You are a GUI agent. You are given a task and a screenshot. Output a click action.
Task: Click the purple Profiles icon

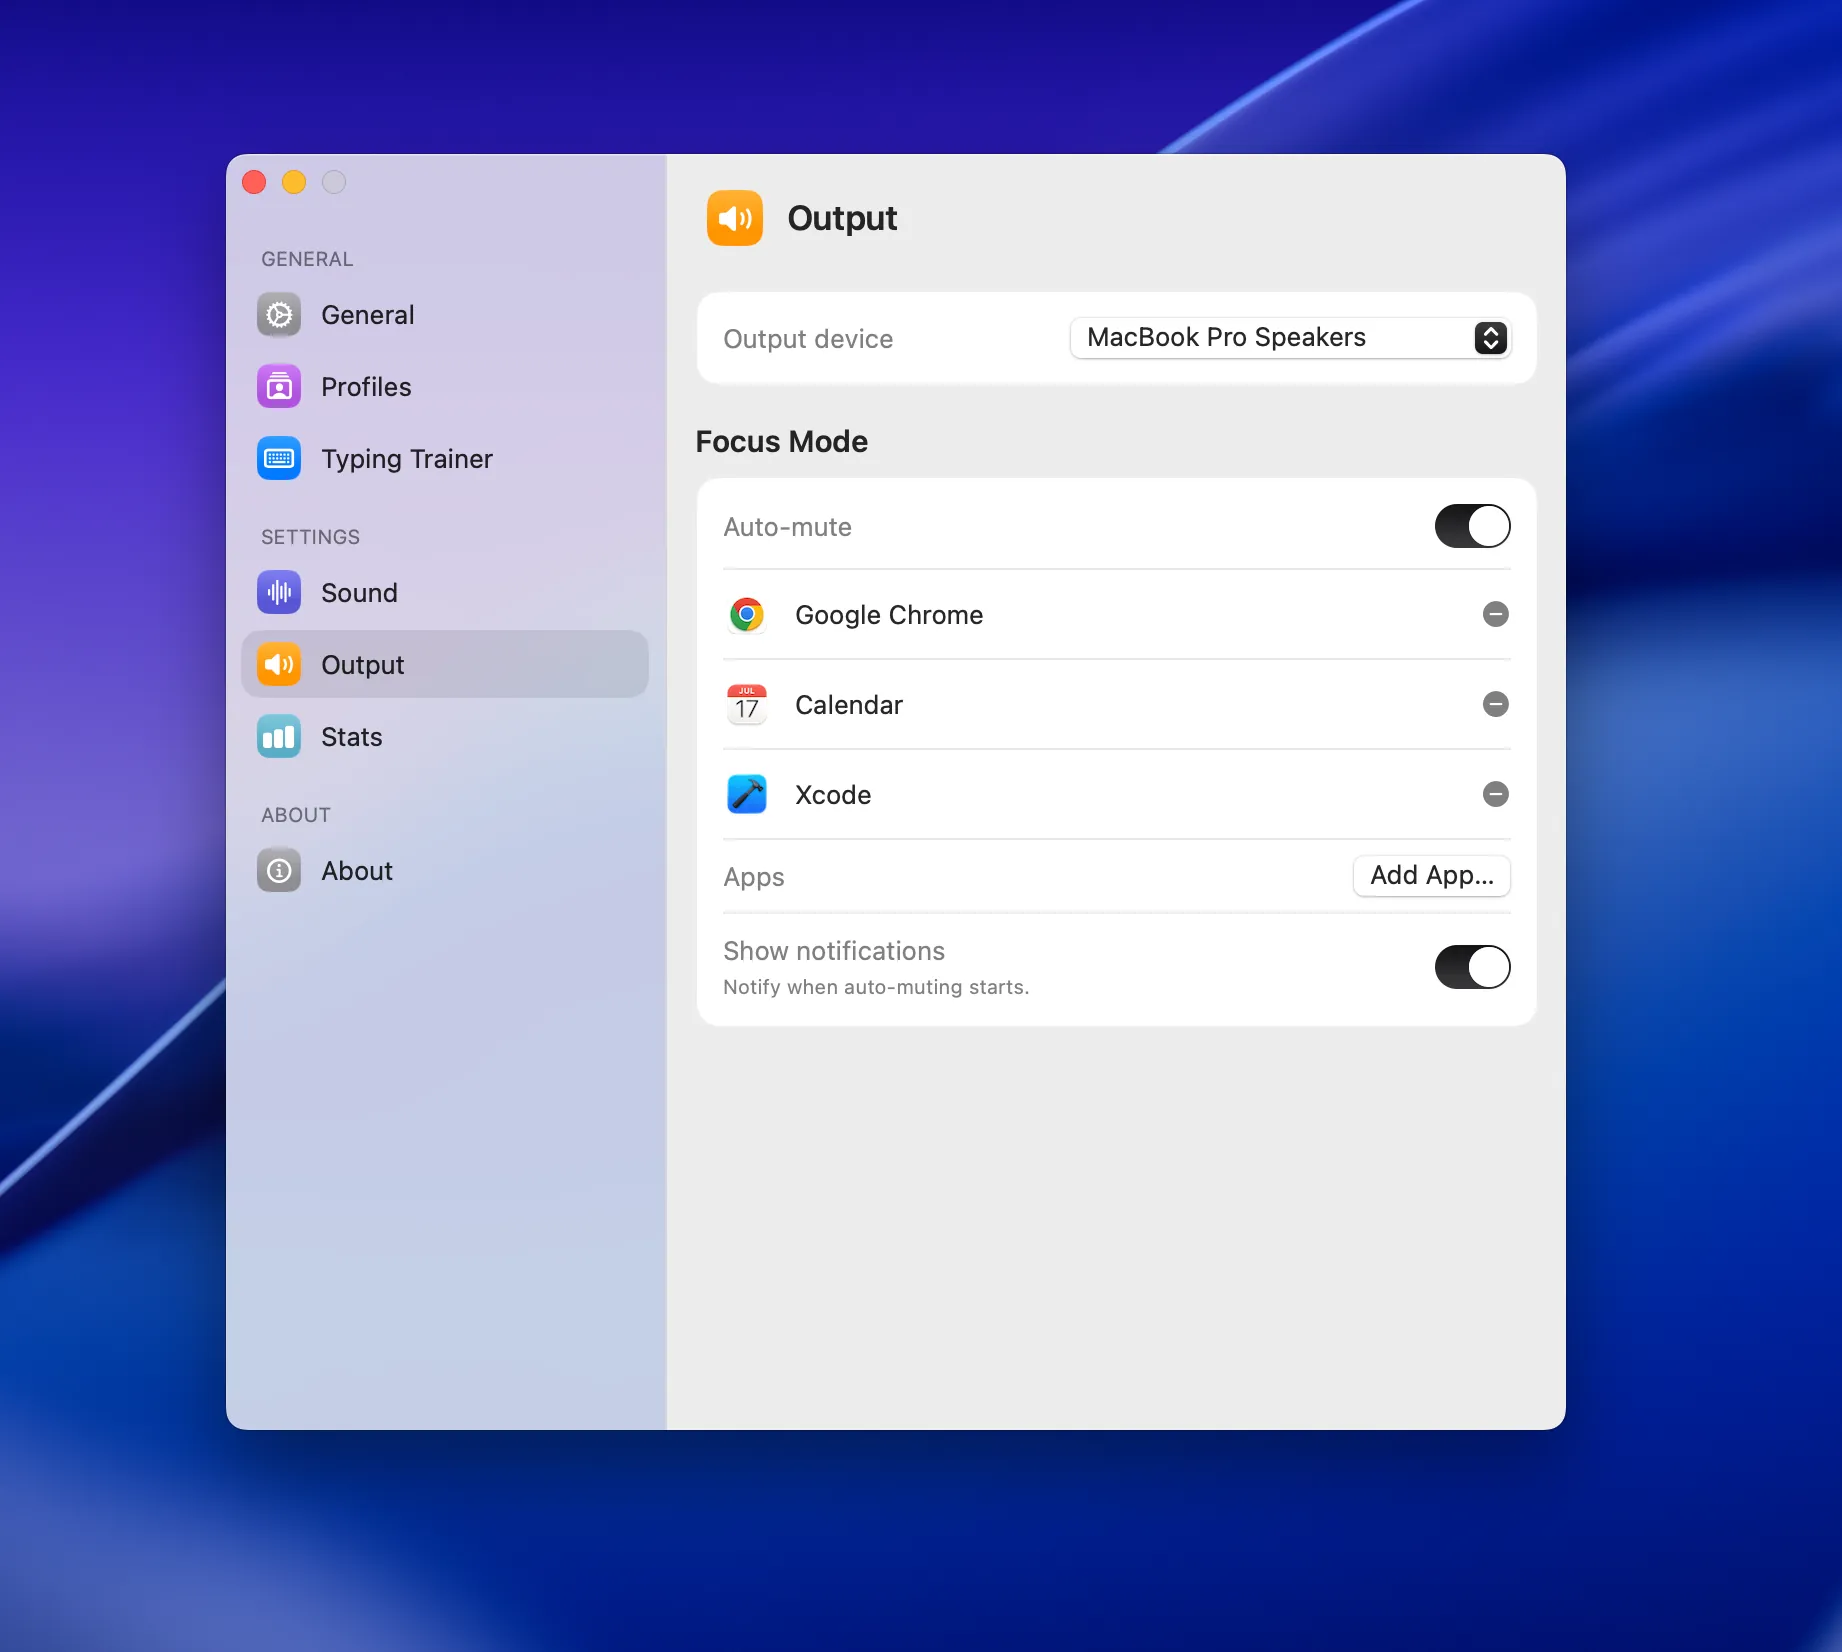pos(279,387)
